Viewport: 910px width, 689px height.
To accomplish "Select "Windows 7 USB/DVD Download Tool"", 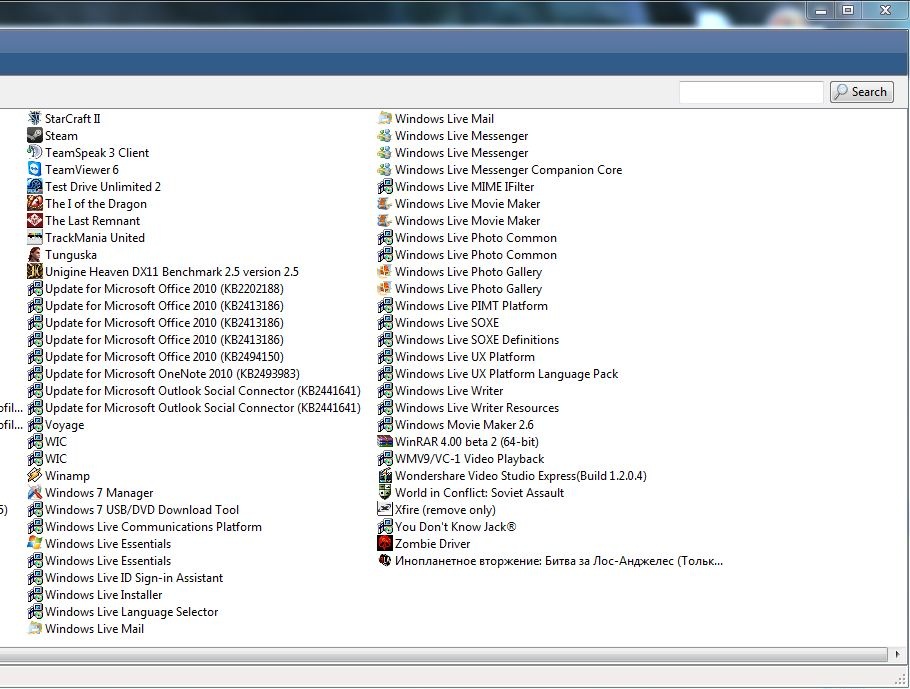I will pyautogui.click(x=142, y=509).
